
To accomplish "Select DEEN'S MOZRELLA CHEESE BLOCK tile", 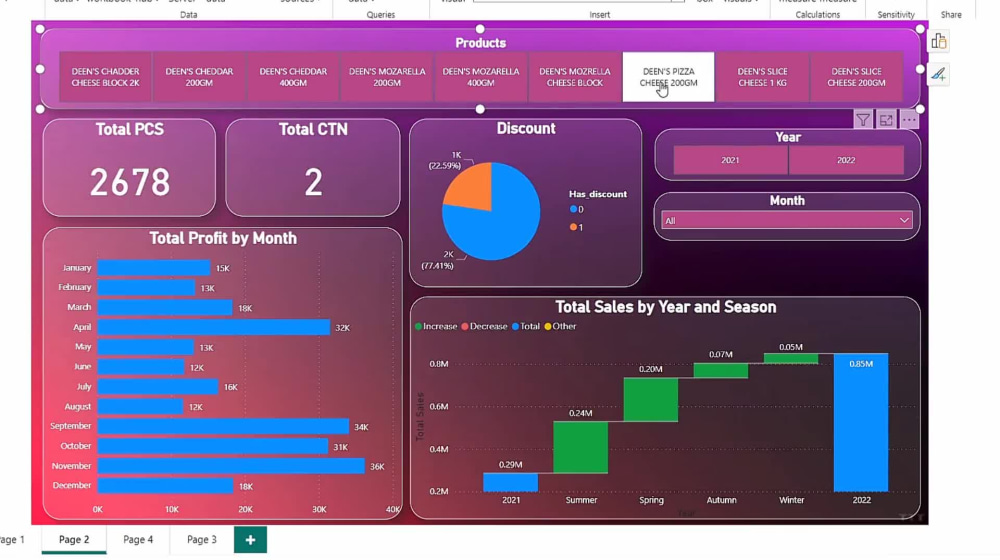I will click(x=575, y=77).
